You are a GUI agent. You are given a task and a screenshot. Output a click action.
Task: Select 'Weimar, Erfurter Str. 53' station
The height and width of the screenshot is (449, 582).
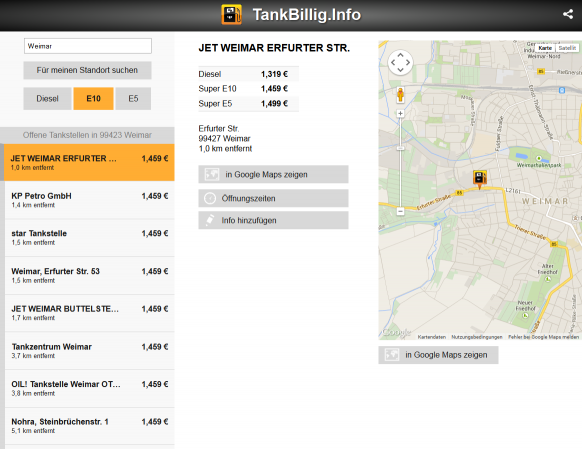click(x=89, y=275)
